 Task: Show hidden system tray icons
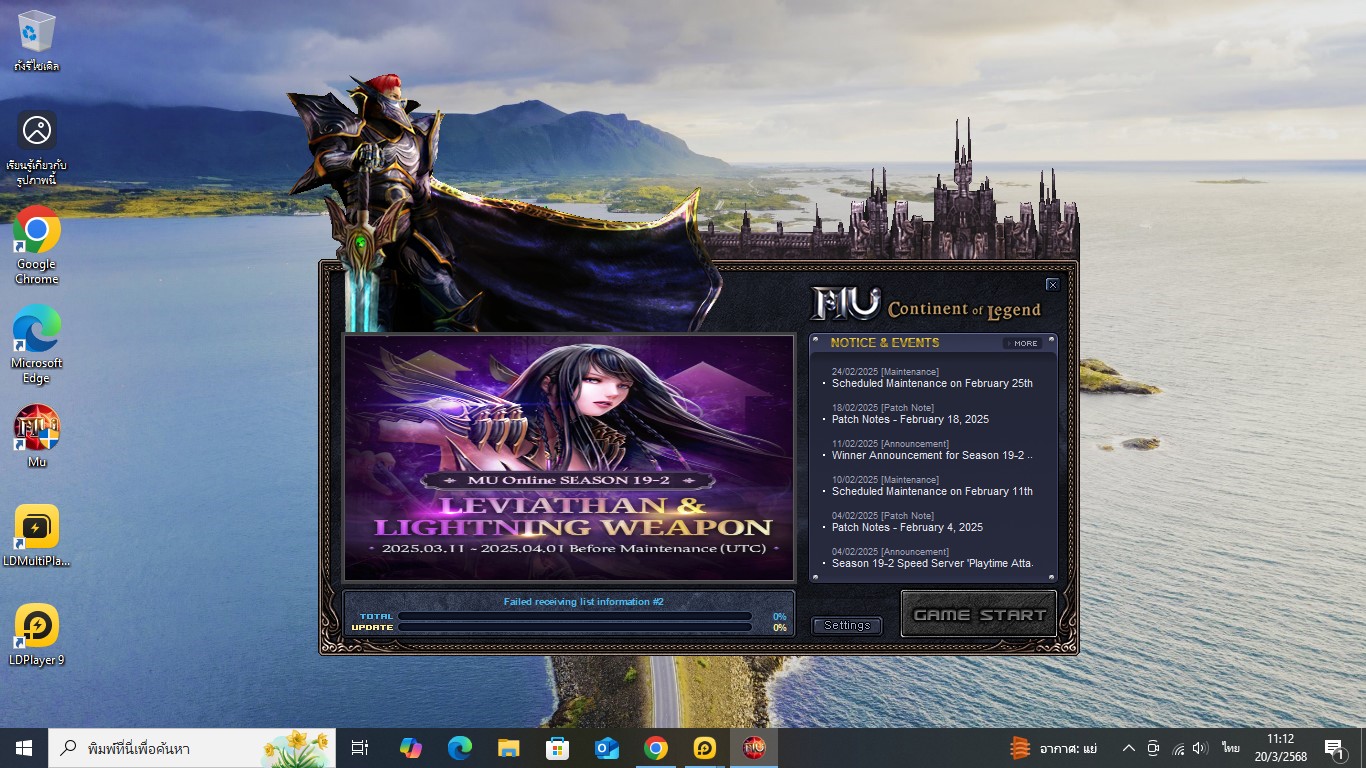point(1128,748)
